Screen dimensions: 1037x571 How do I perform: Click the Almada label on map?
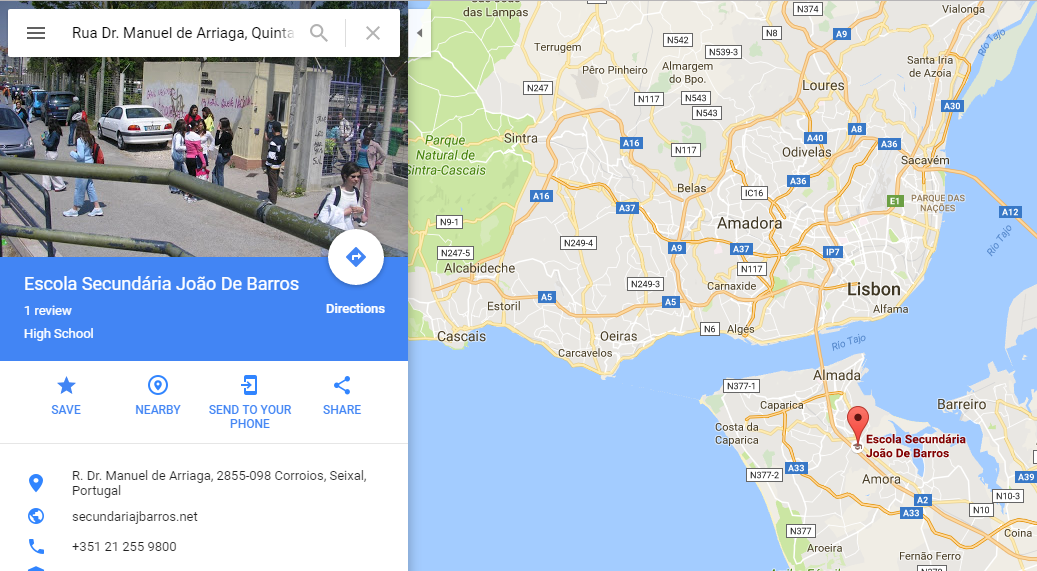(837, 375)
